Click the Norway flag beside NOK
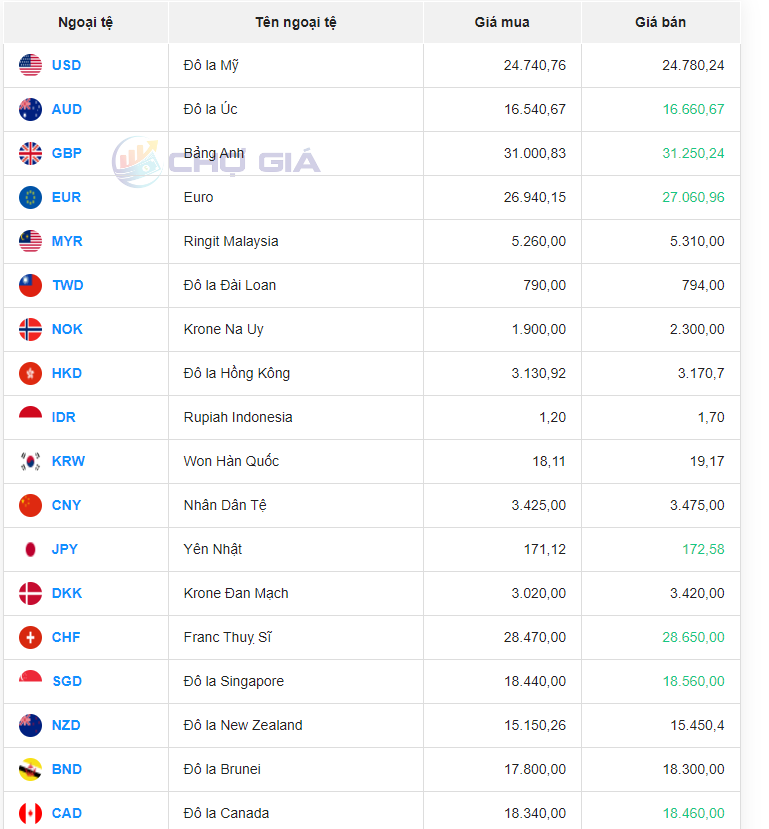 click(30, 329)
